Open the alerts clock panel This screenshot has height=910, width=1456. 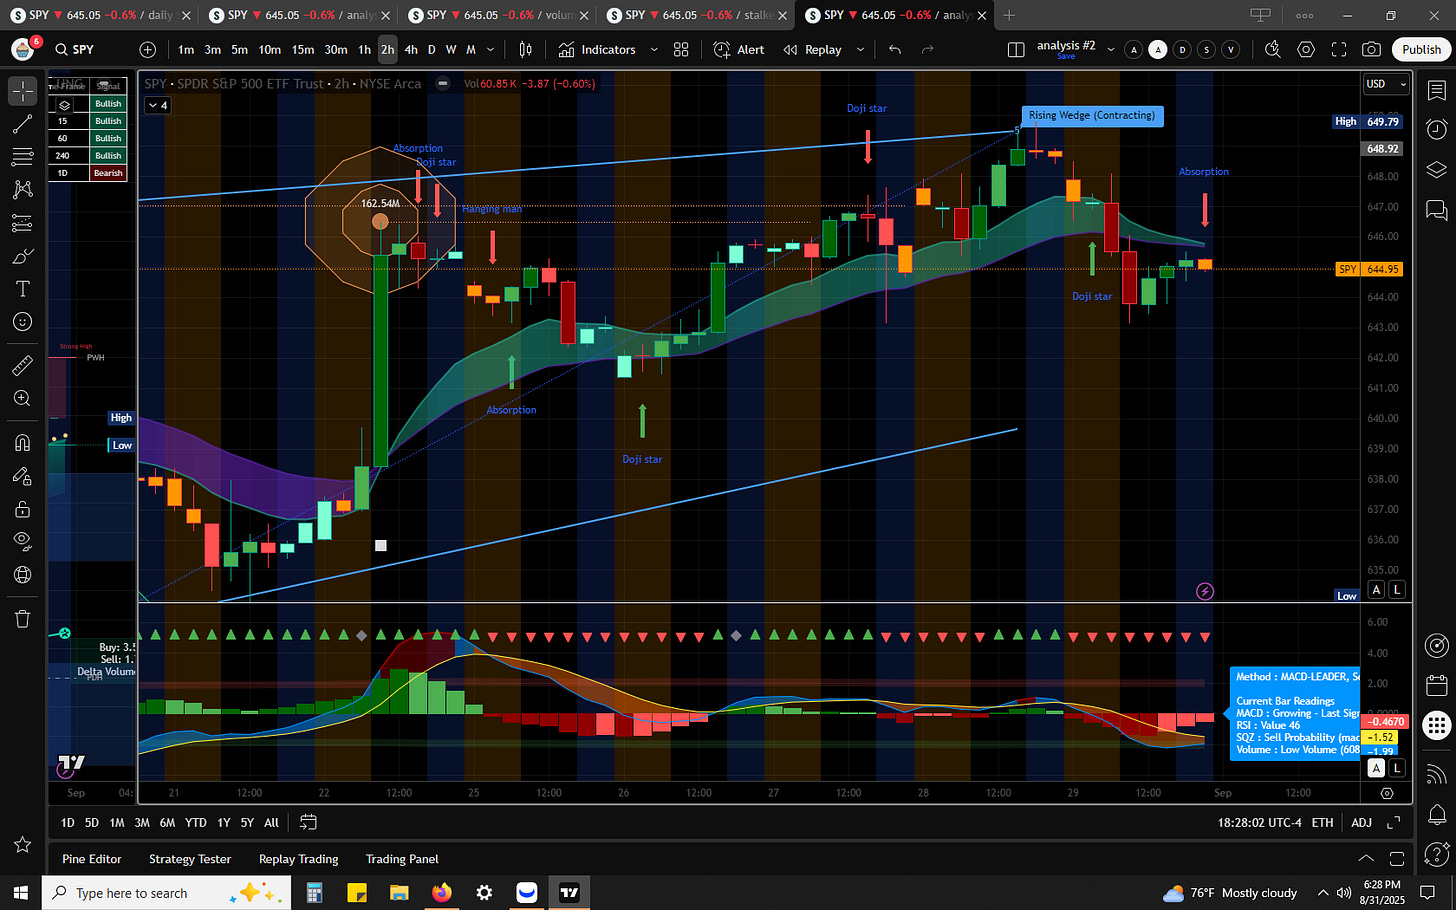[1437, 129]
